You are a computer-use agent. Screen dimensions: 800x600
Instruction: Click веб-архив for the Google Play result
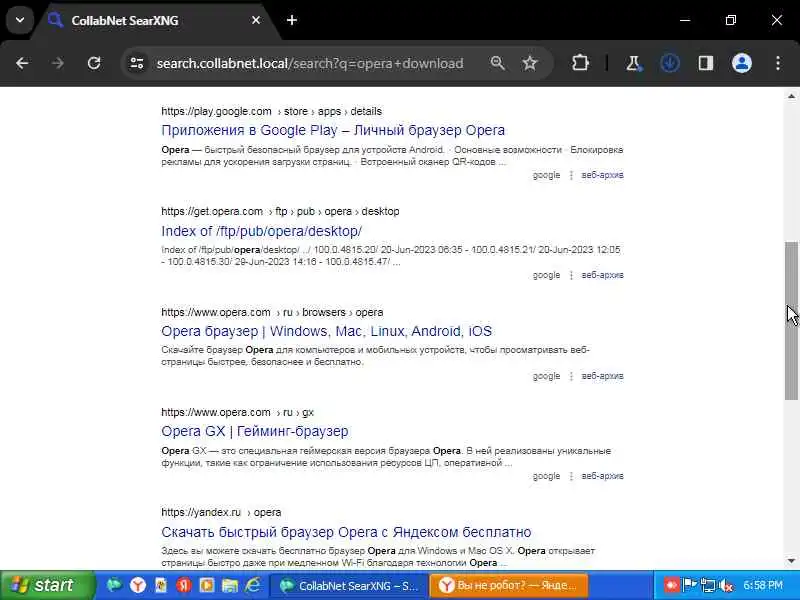click(x=603, y=175)
